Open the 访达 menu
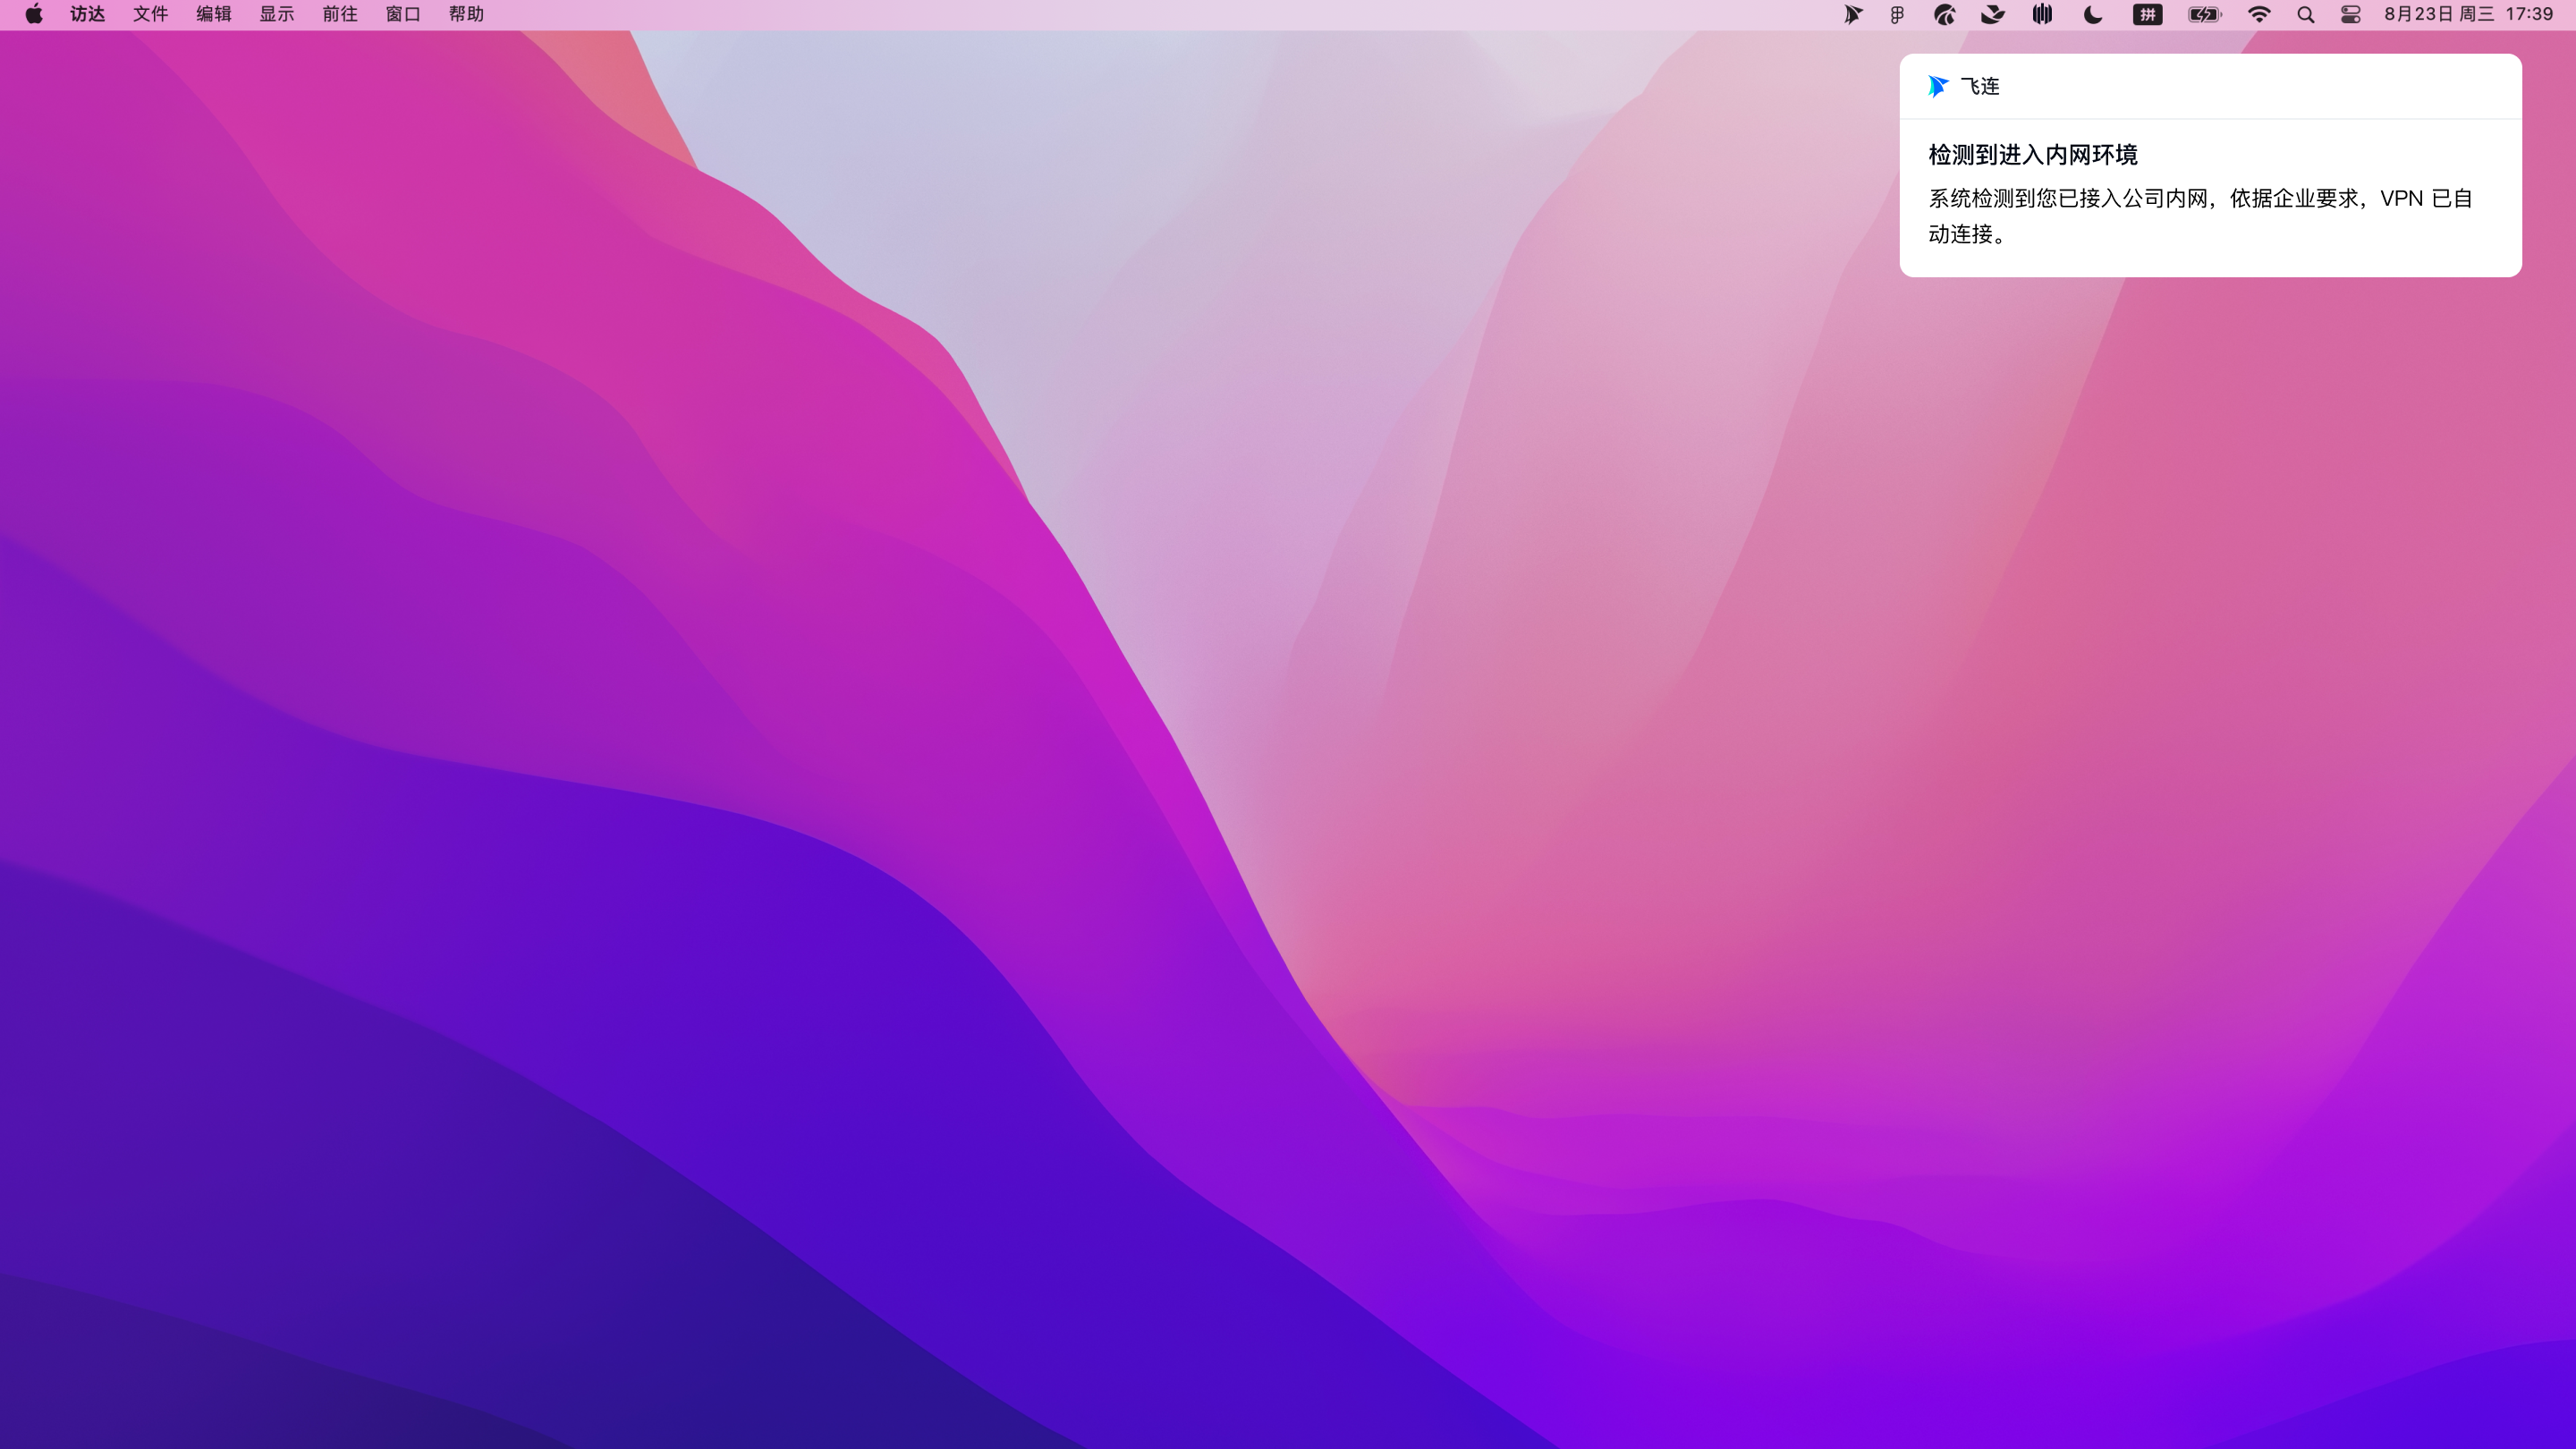Screen dimensions: 2576x1449 pos(88,14)
